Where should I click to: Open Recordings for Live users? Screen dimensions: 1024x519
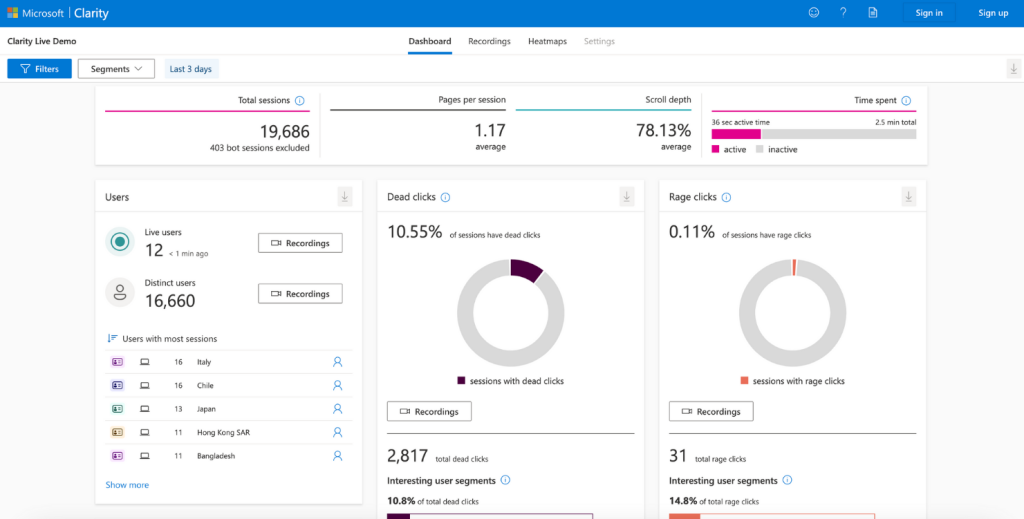point(300,243)
